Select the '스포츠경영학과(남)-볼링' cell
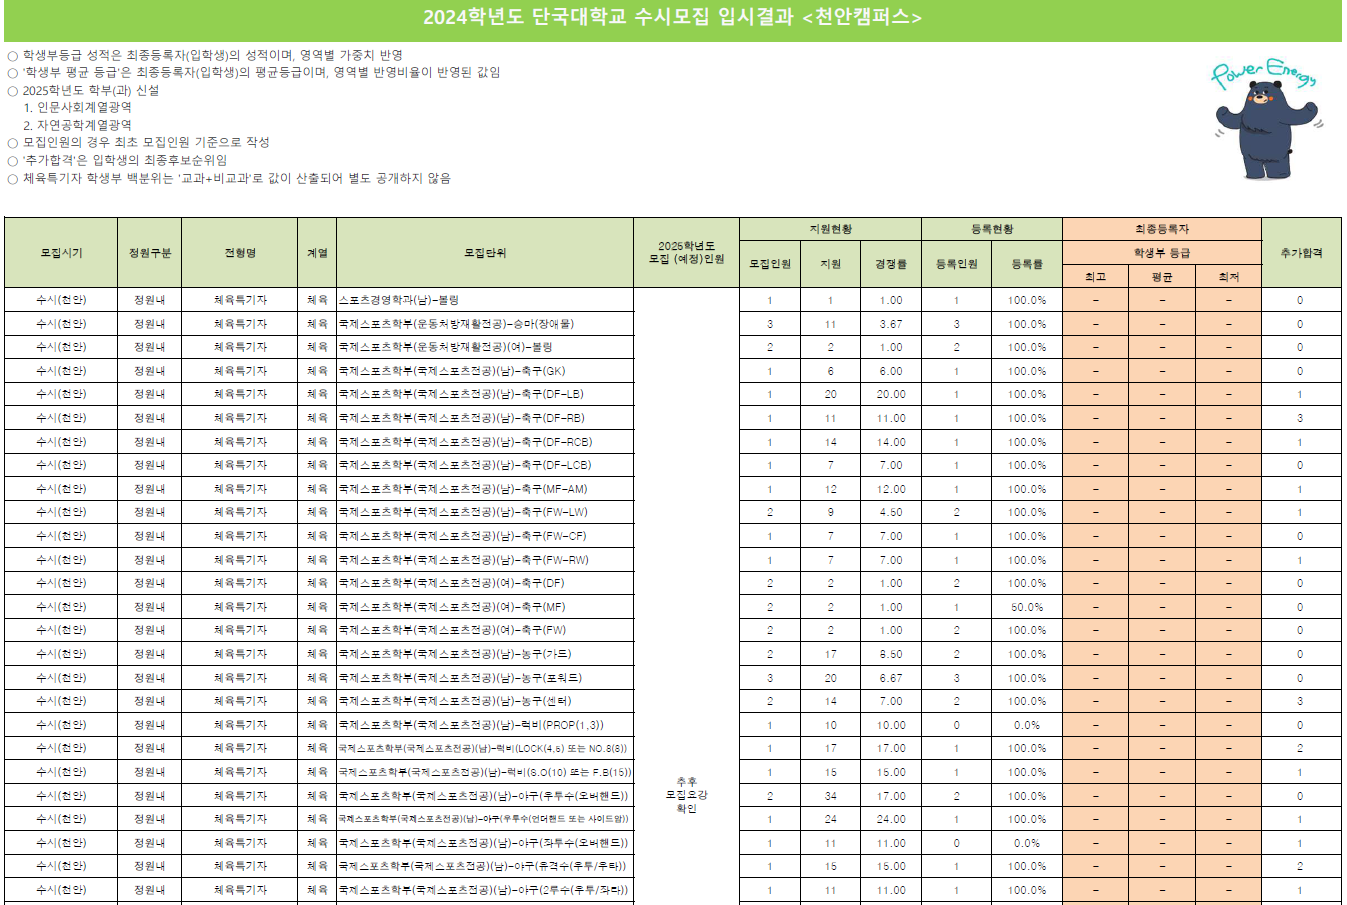1347x905 pixels. coord(485,300)
